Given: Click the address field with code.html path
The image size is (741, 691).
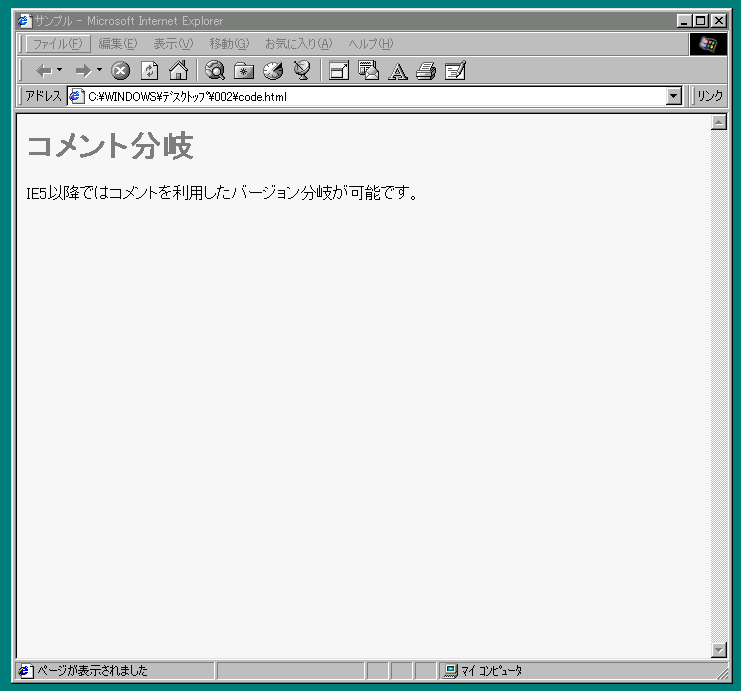Looking at the screenshot, I should pyautogui.click(x=367, y=96).
